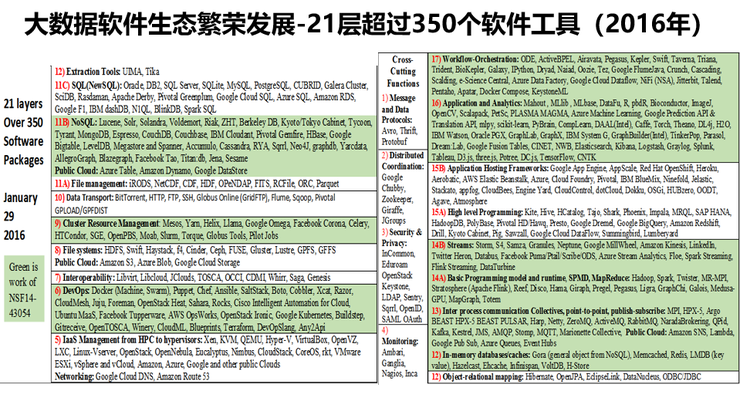Select the '3) Security & Privacy' heading

(x=402, y=237)
